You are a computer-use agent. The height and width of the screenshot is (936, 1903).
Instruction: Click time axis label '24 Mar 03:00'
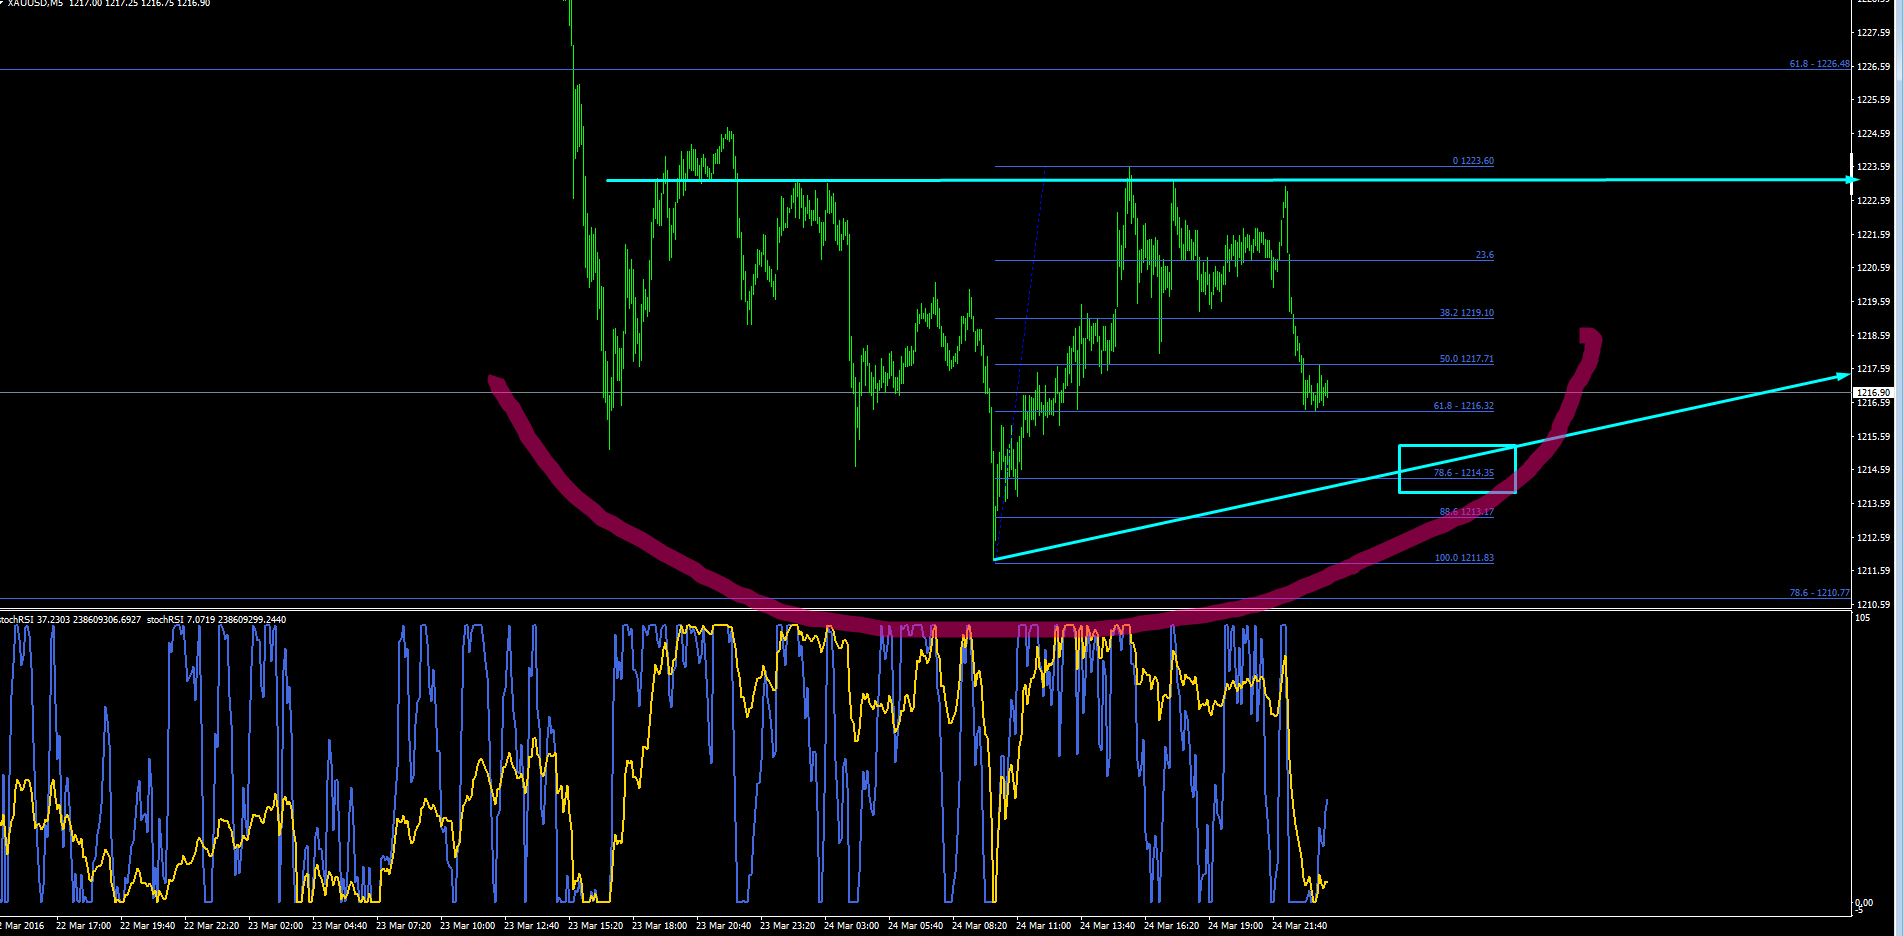click(x=852, y=926)
